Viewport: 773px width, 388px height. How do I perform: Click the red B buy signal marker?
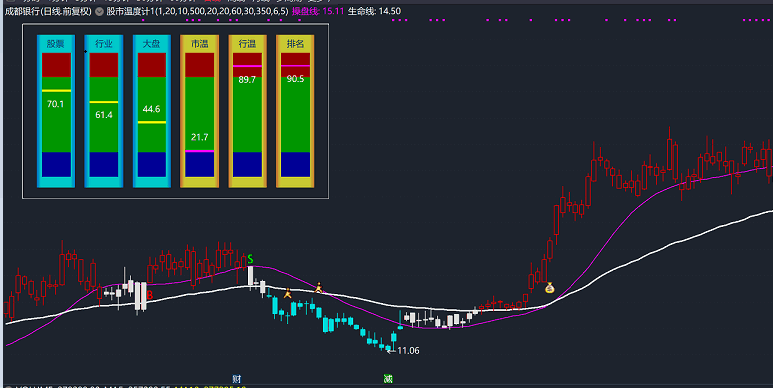149,295
